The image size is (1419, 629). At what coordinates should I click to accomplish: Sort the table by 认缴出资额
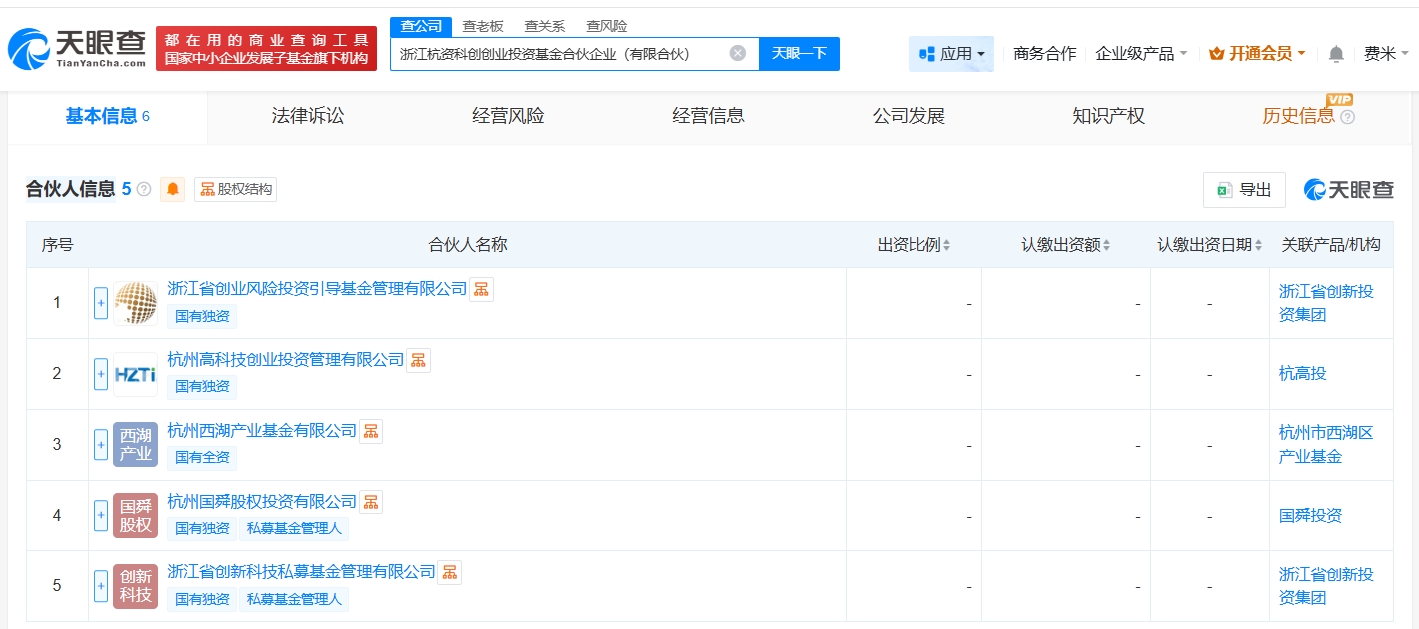[x=1065, y=245]
